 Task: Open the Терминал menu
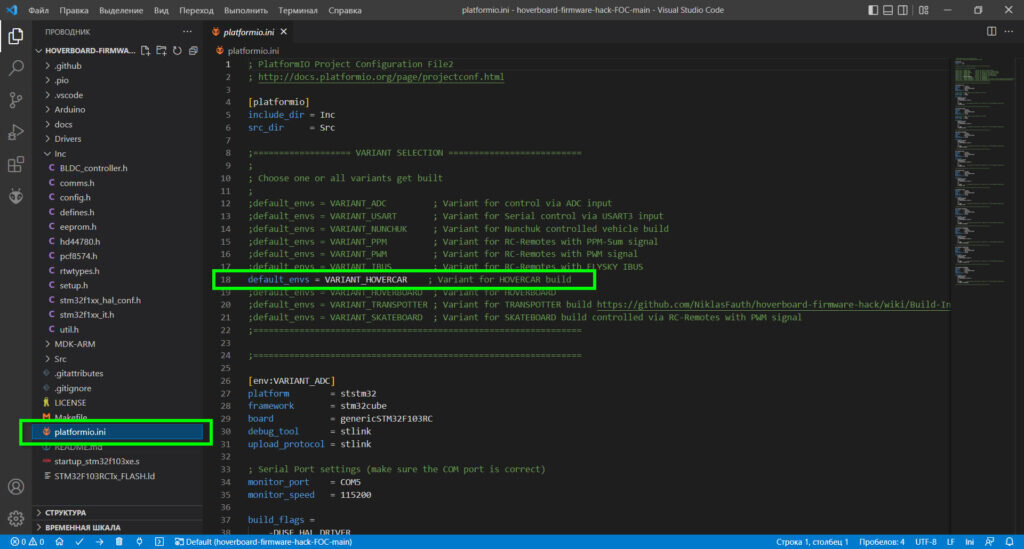298,10
